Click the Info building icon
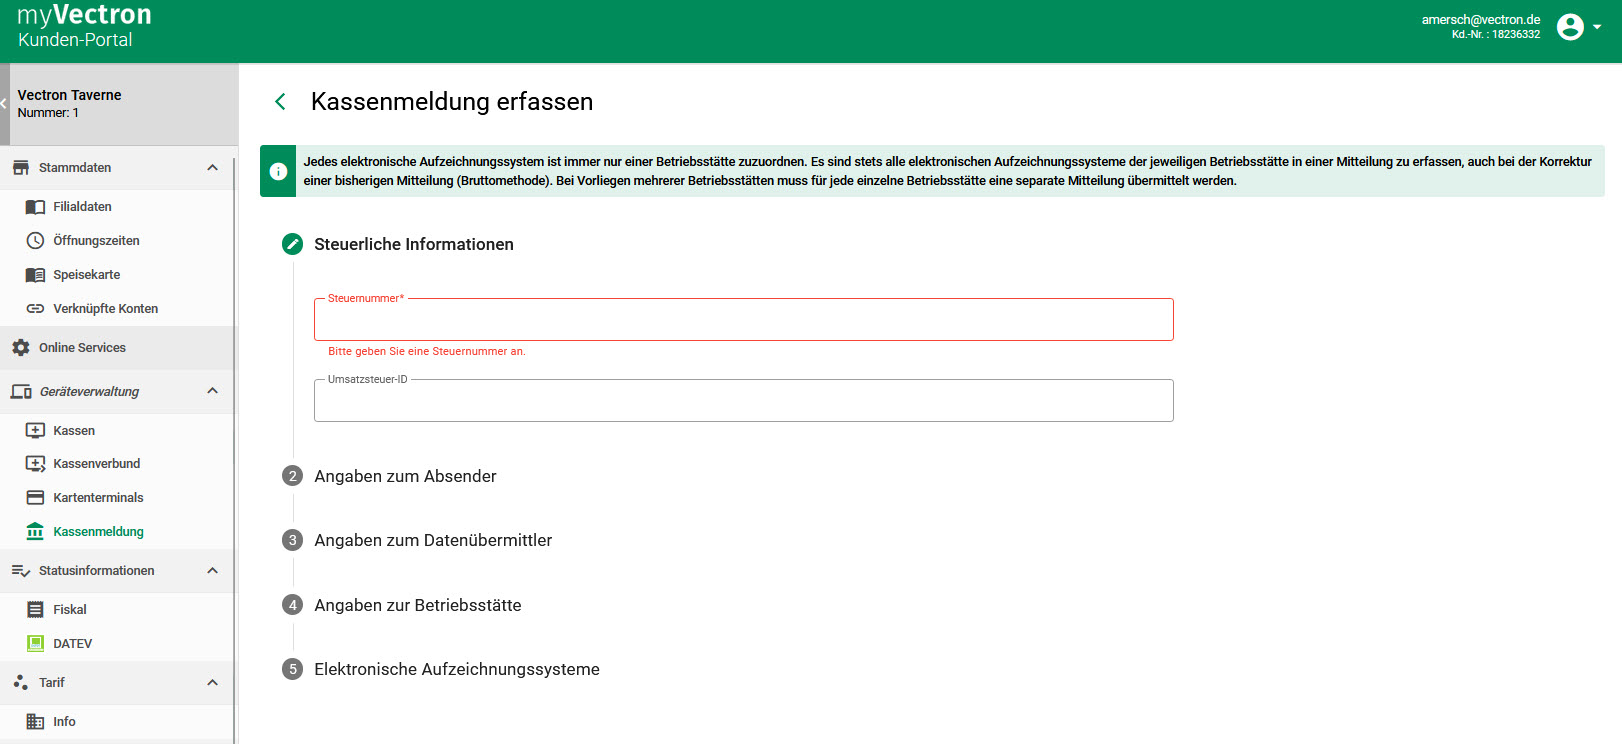This screenshot has width=1622, height=744. coord(35,722)
